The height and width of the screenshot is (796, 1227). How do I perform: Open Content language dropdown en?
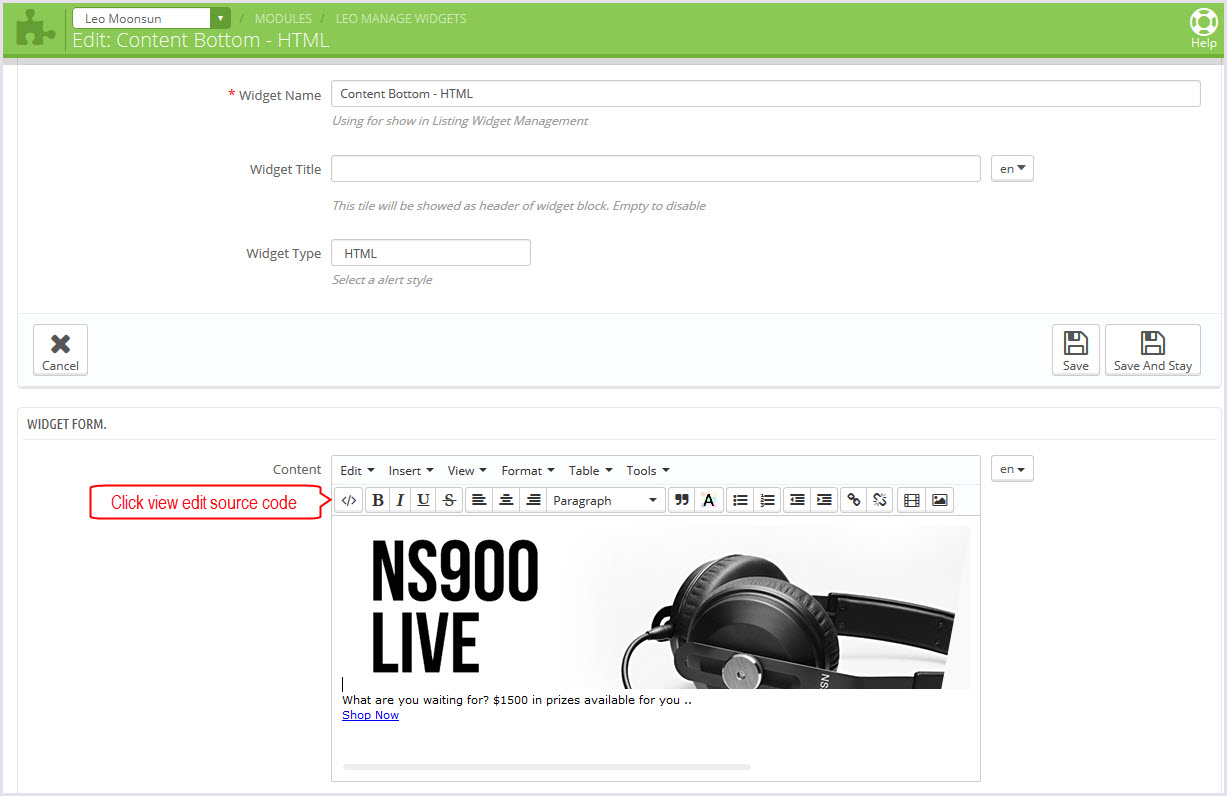pyautogui.click(x=1012, y=469)
